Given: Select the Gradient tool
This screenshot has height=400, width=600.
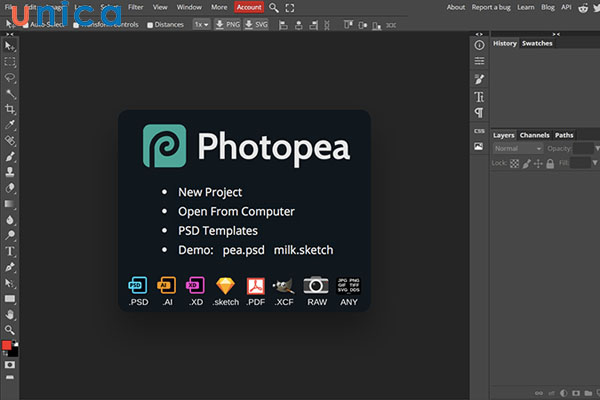Looking at the screenshot, I should (x=10, y=204).
